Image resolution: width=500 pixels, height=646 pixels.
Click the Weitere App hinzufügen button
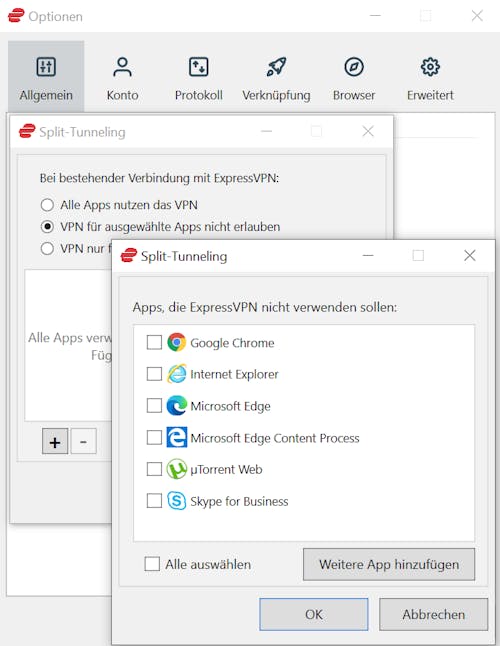389,564
